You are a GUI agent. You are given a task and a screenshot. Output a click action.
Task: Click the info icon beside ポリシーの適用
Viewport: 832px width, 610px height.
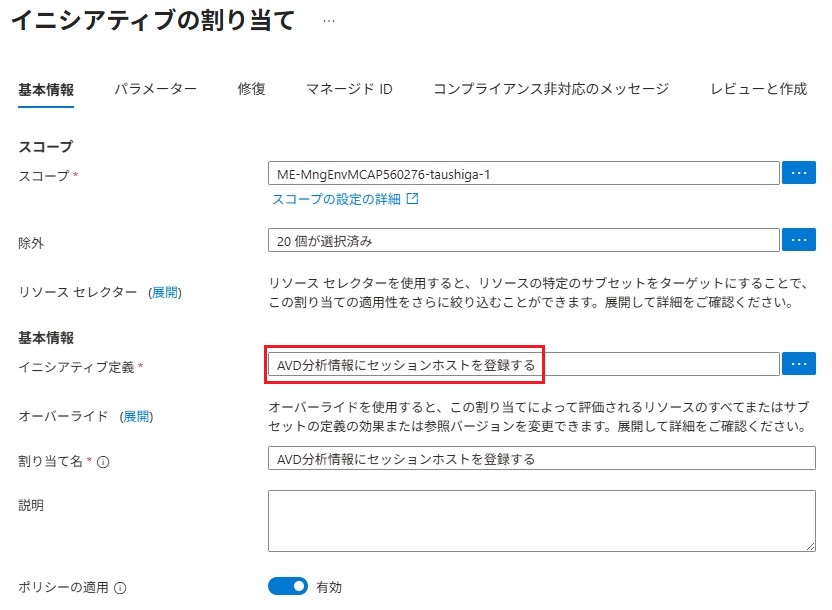coord(120,587)
